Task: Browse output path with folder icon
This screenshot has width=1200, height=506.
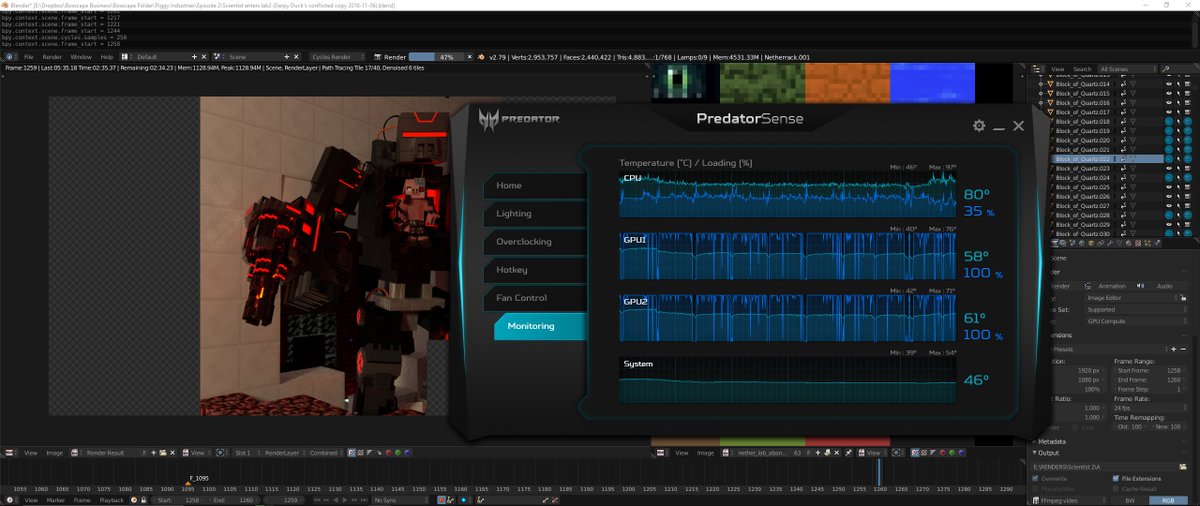Action: pyautogui.click(x=1183, y=467)
